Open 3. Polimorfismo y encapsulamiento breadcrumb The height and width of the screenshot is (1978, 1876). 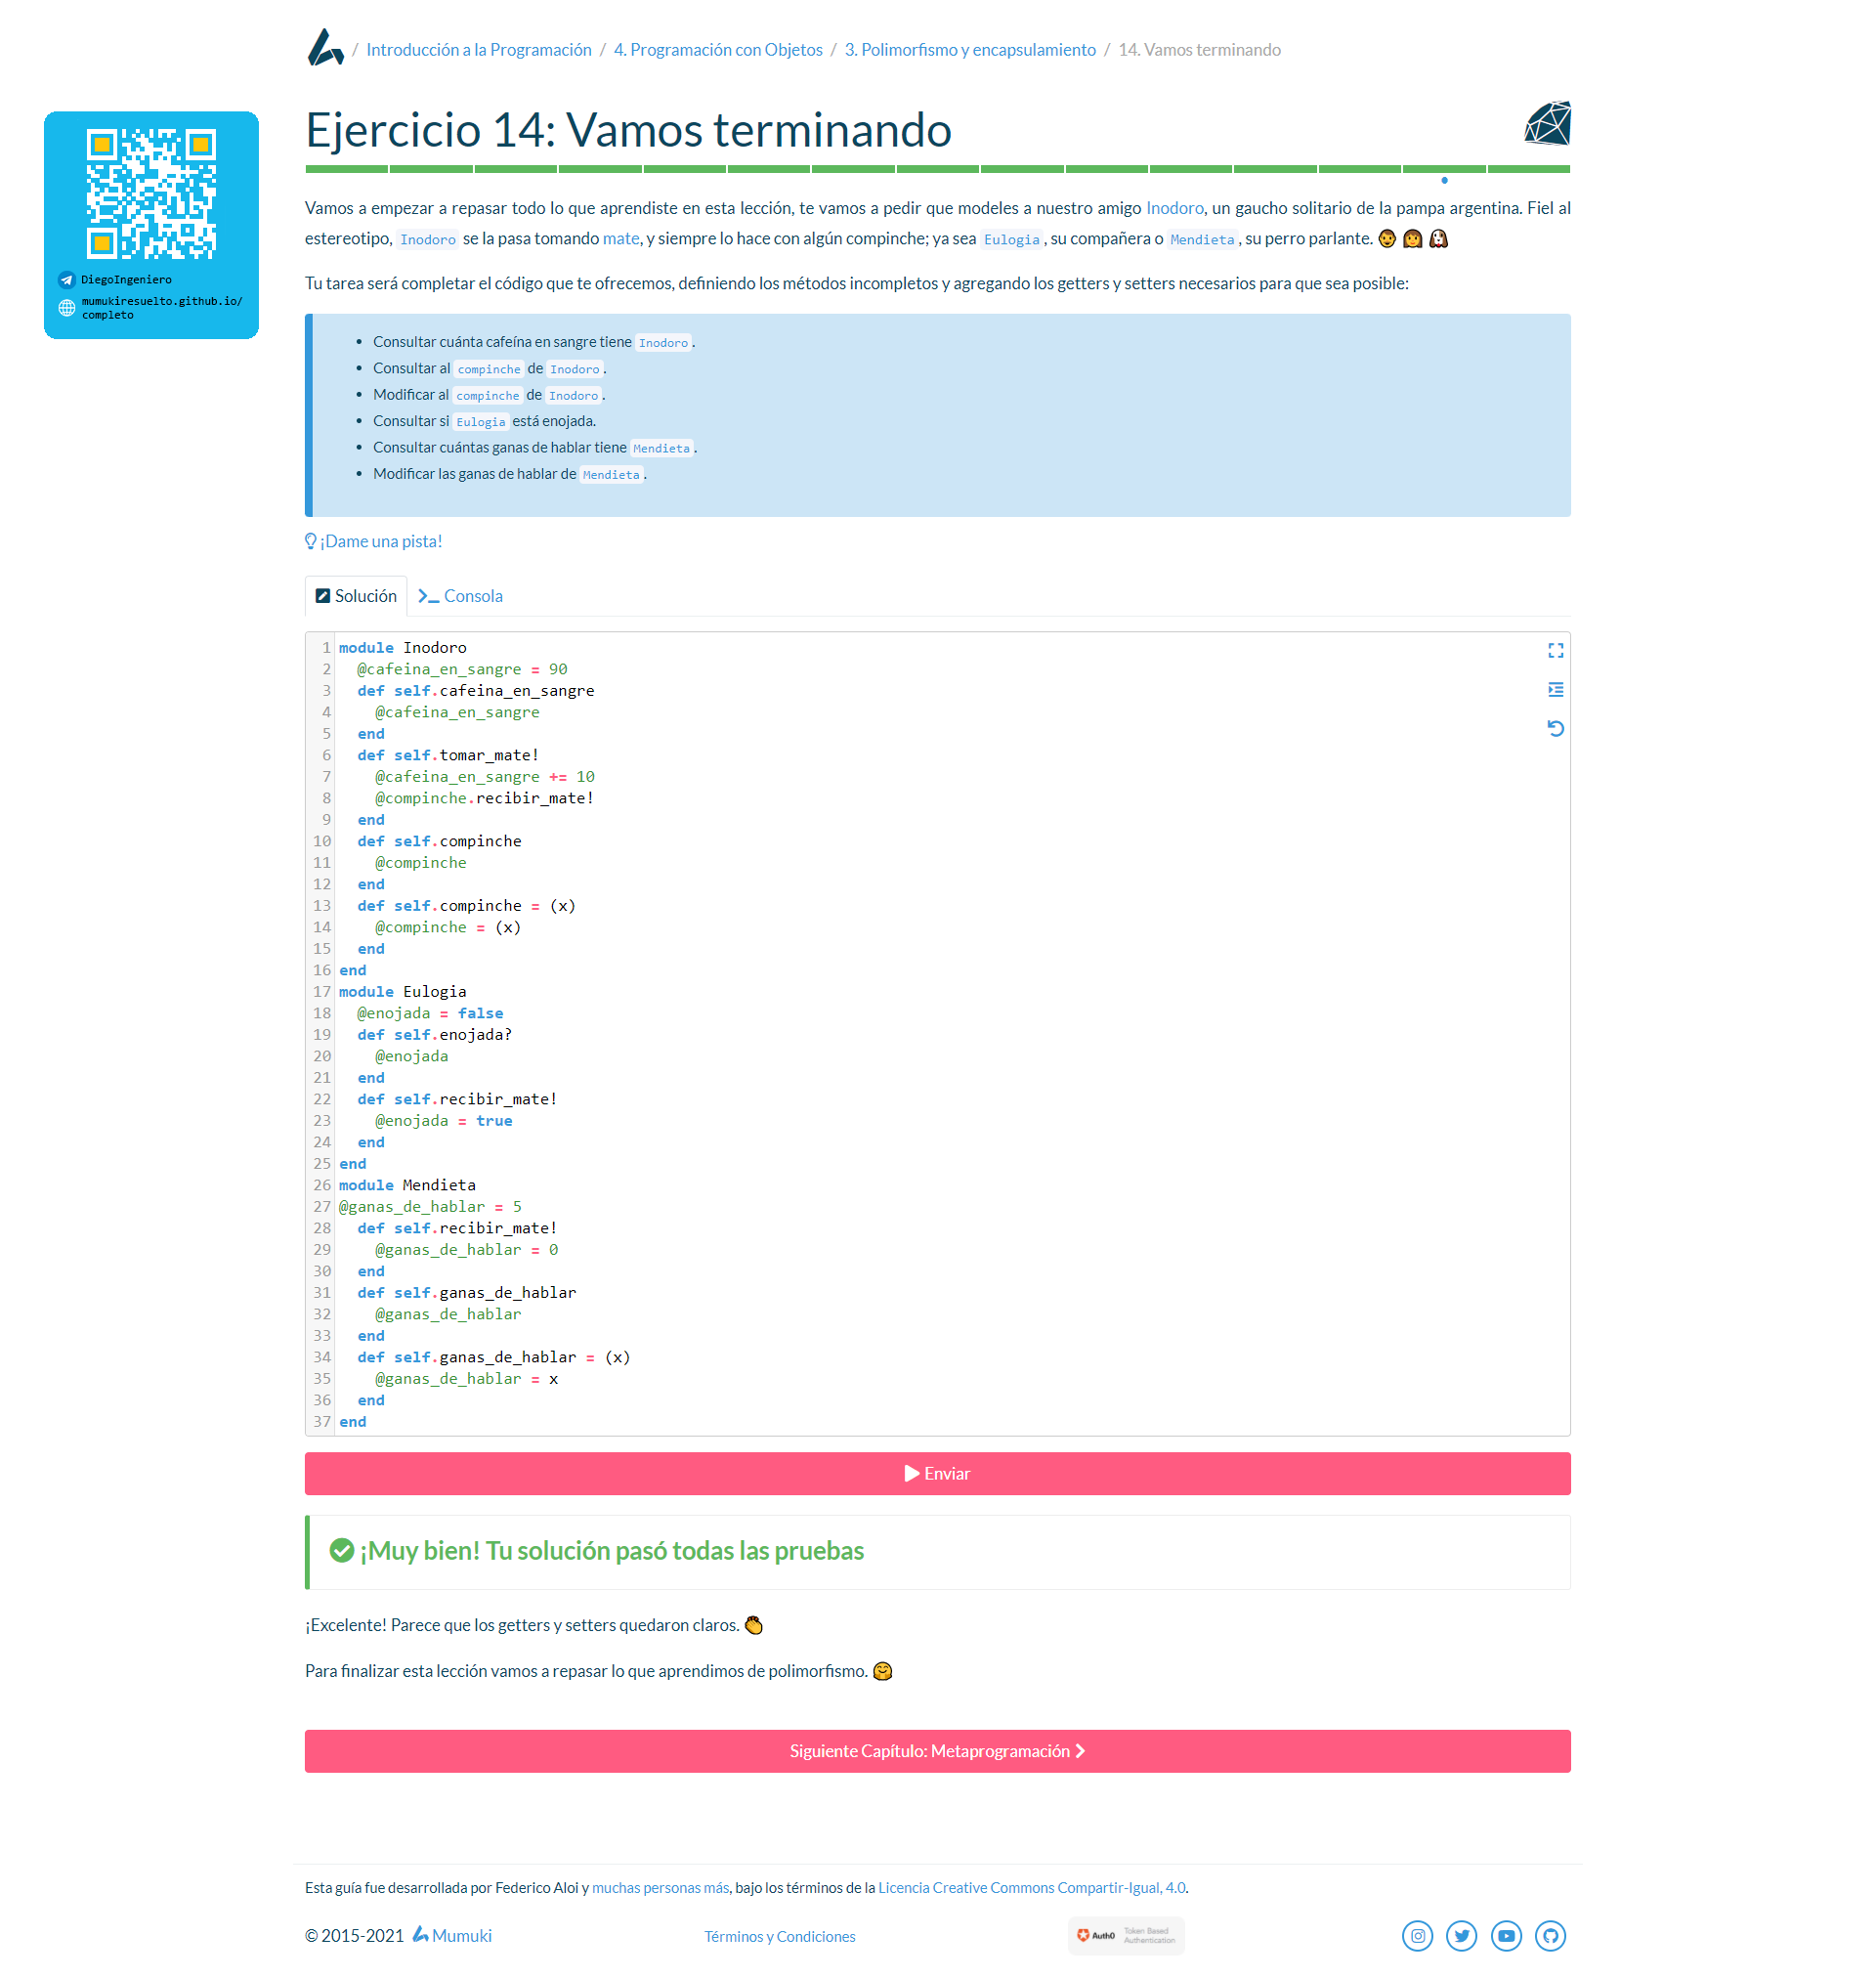click(x=969, y=50)
